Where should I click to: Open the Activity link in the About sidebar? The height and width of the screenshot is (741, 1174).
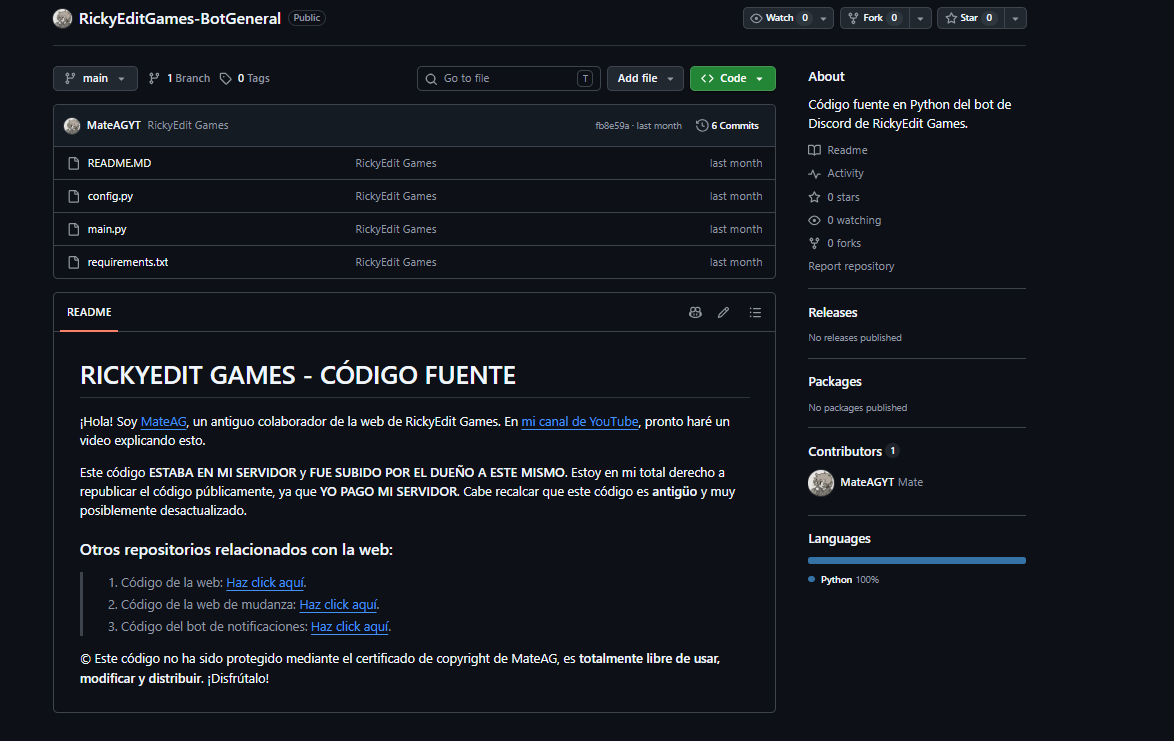(836, 174)
